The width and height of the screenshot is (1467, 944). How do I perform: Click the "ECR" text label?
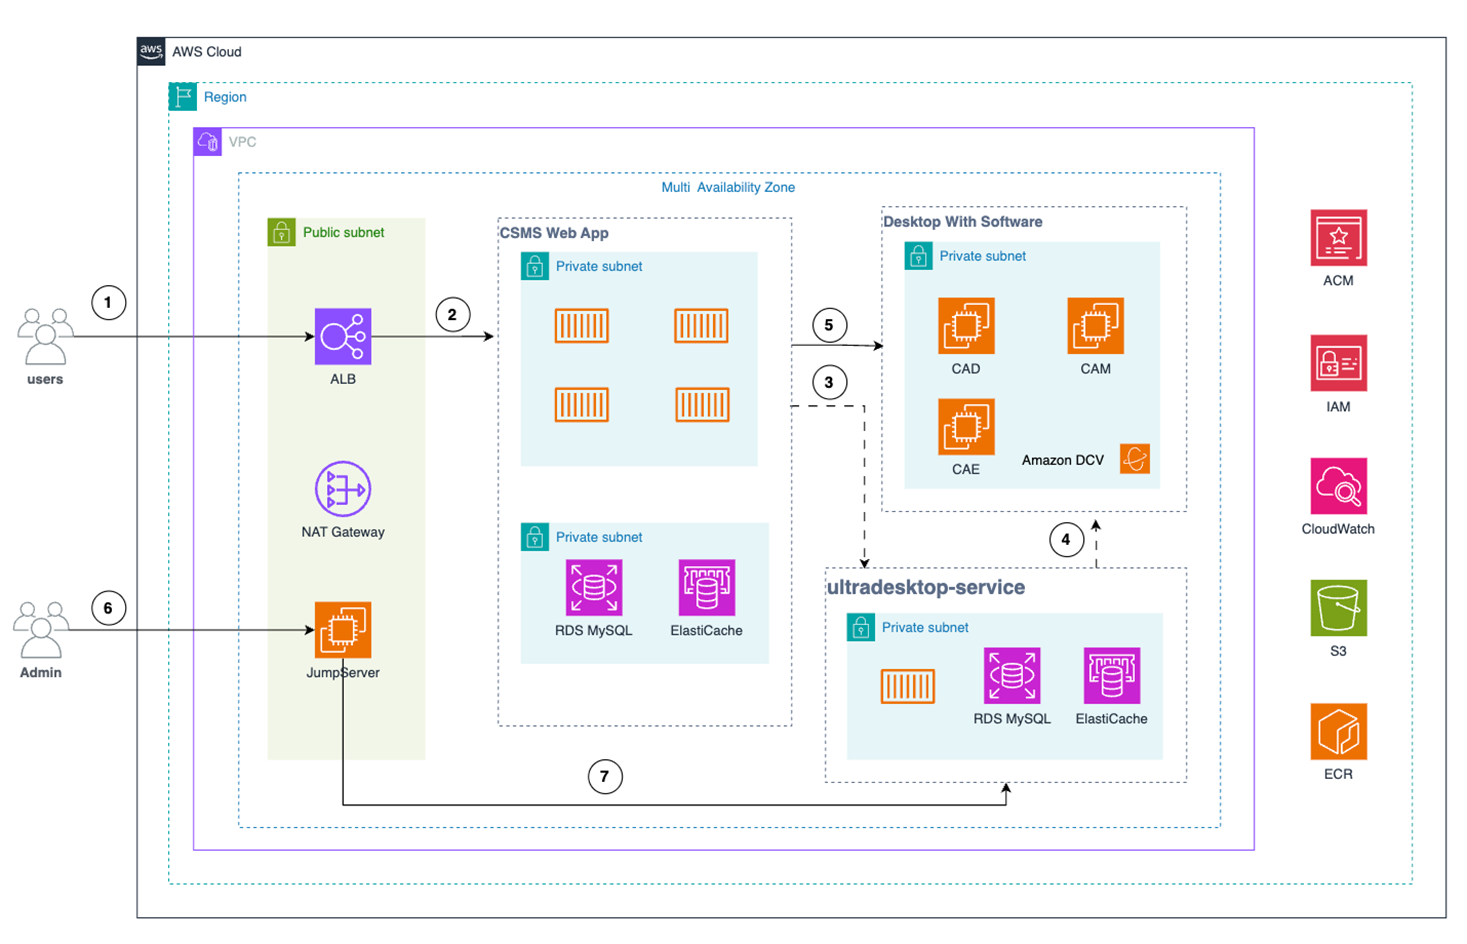coord(1338,774)
